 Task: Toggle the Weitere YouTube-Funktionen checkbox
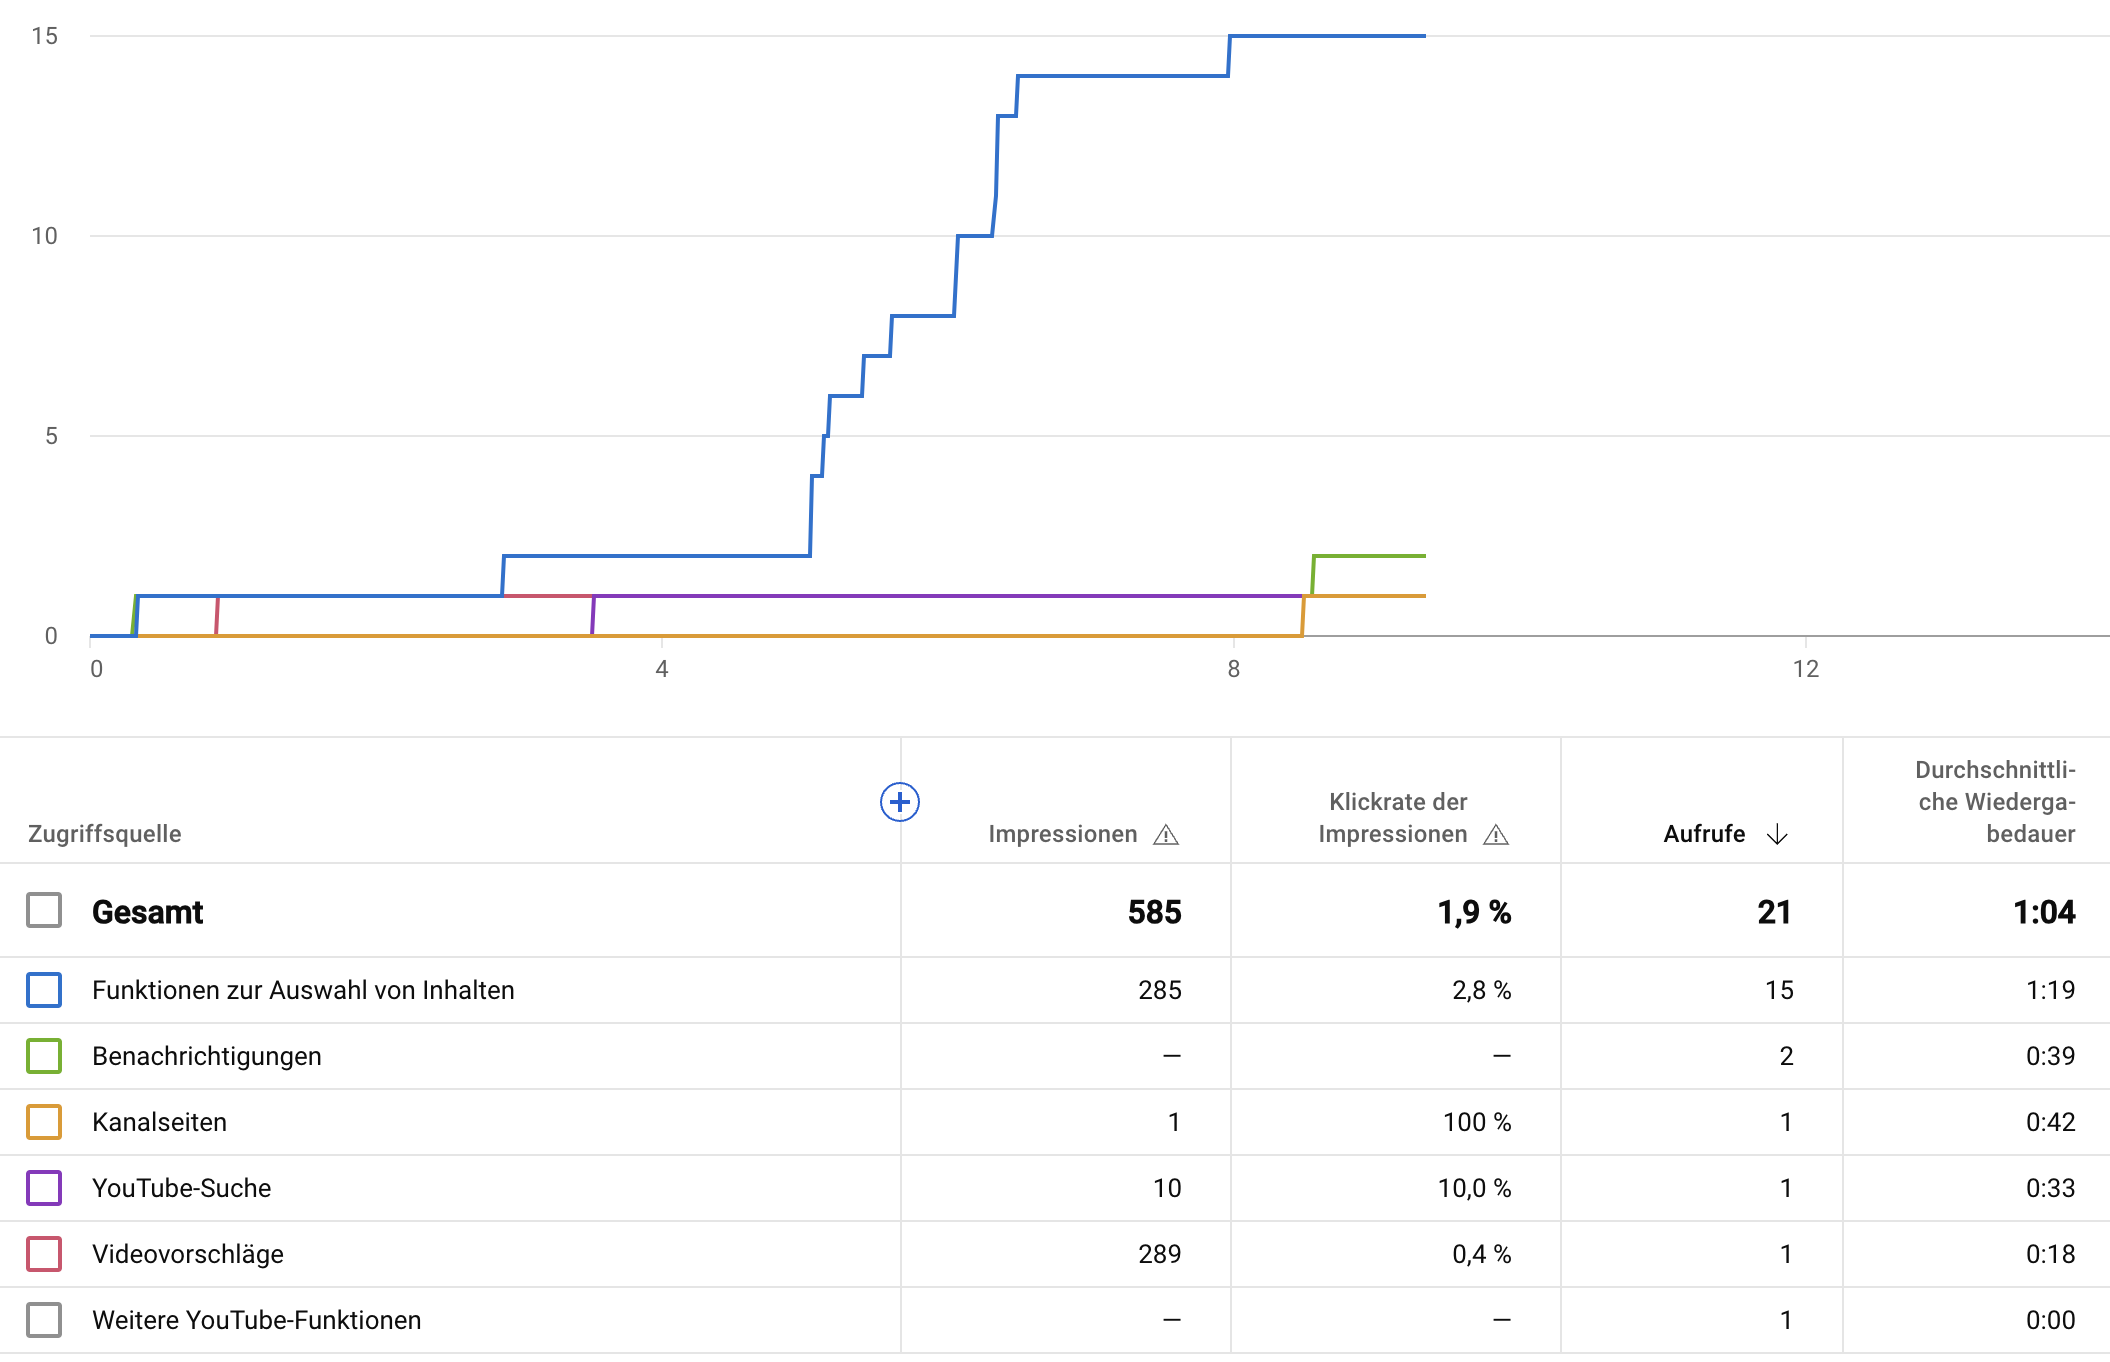point(44,1320)
